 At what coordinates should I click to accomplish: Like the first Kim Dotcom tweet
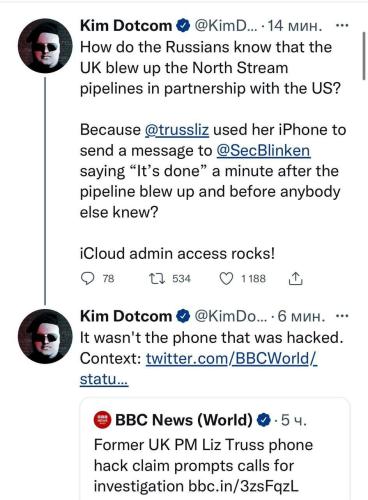tap(226, 279)
